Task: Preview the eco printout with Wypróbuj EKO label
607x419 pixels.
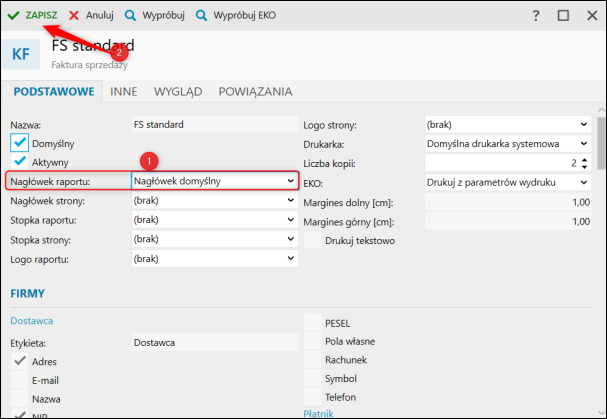Action: click(245, 15)
